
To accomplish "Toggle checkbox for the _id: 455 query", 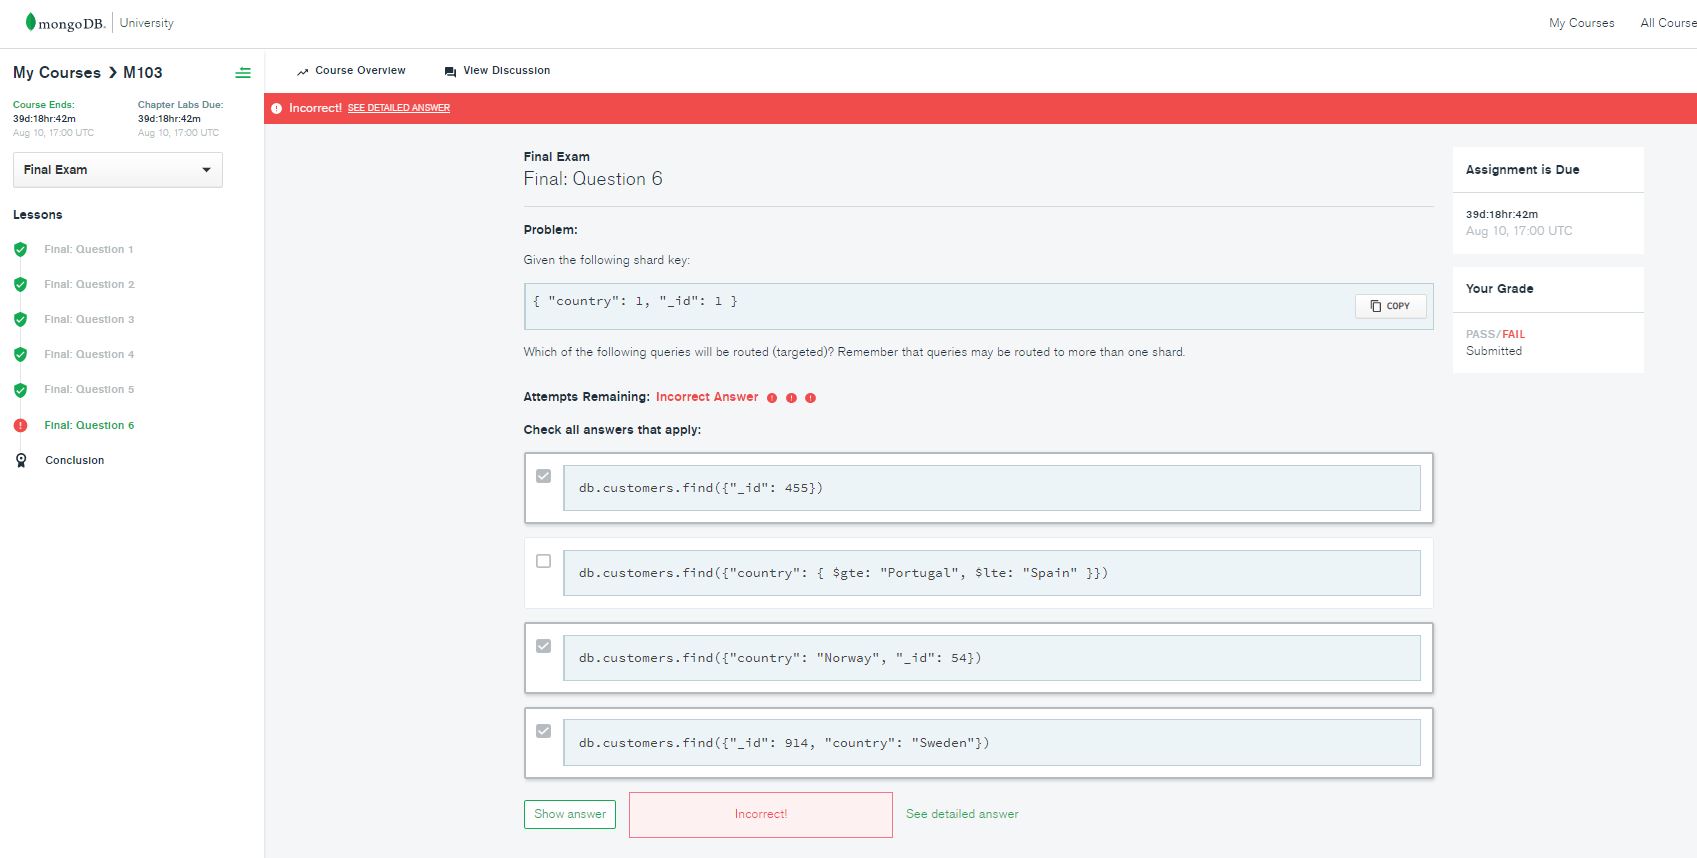I will 543,476.
